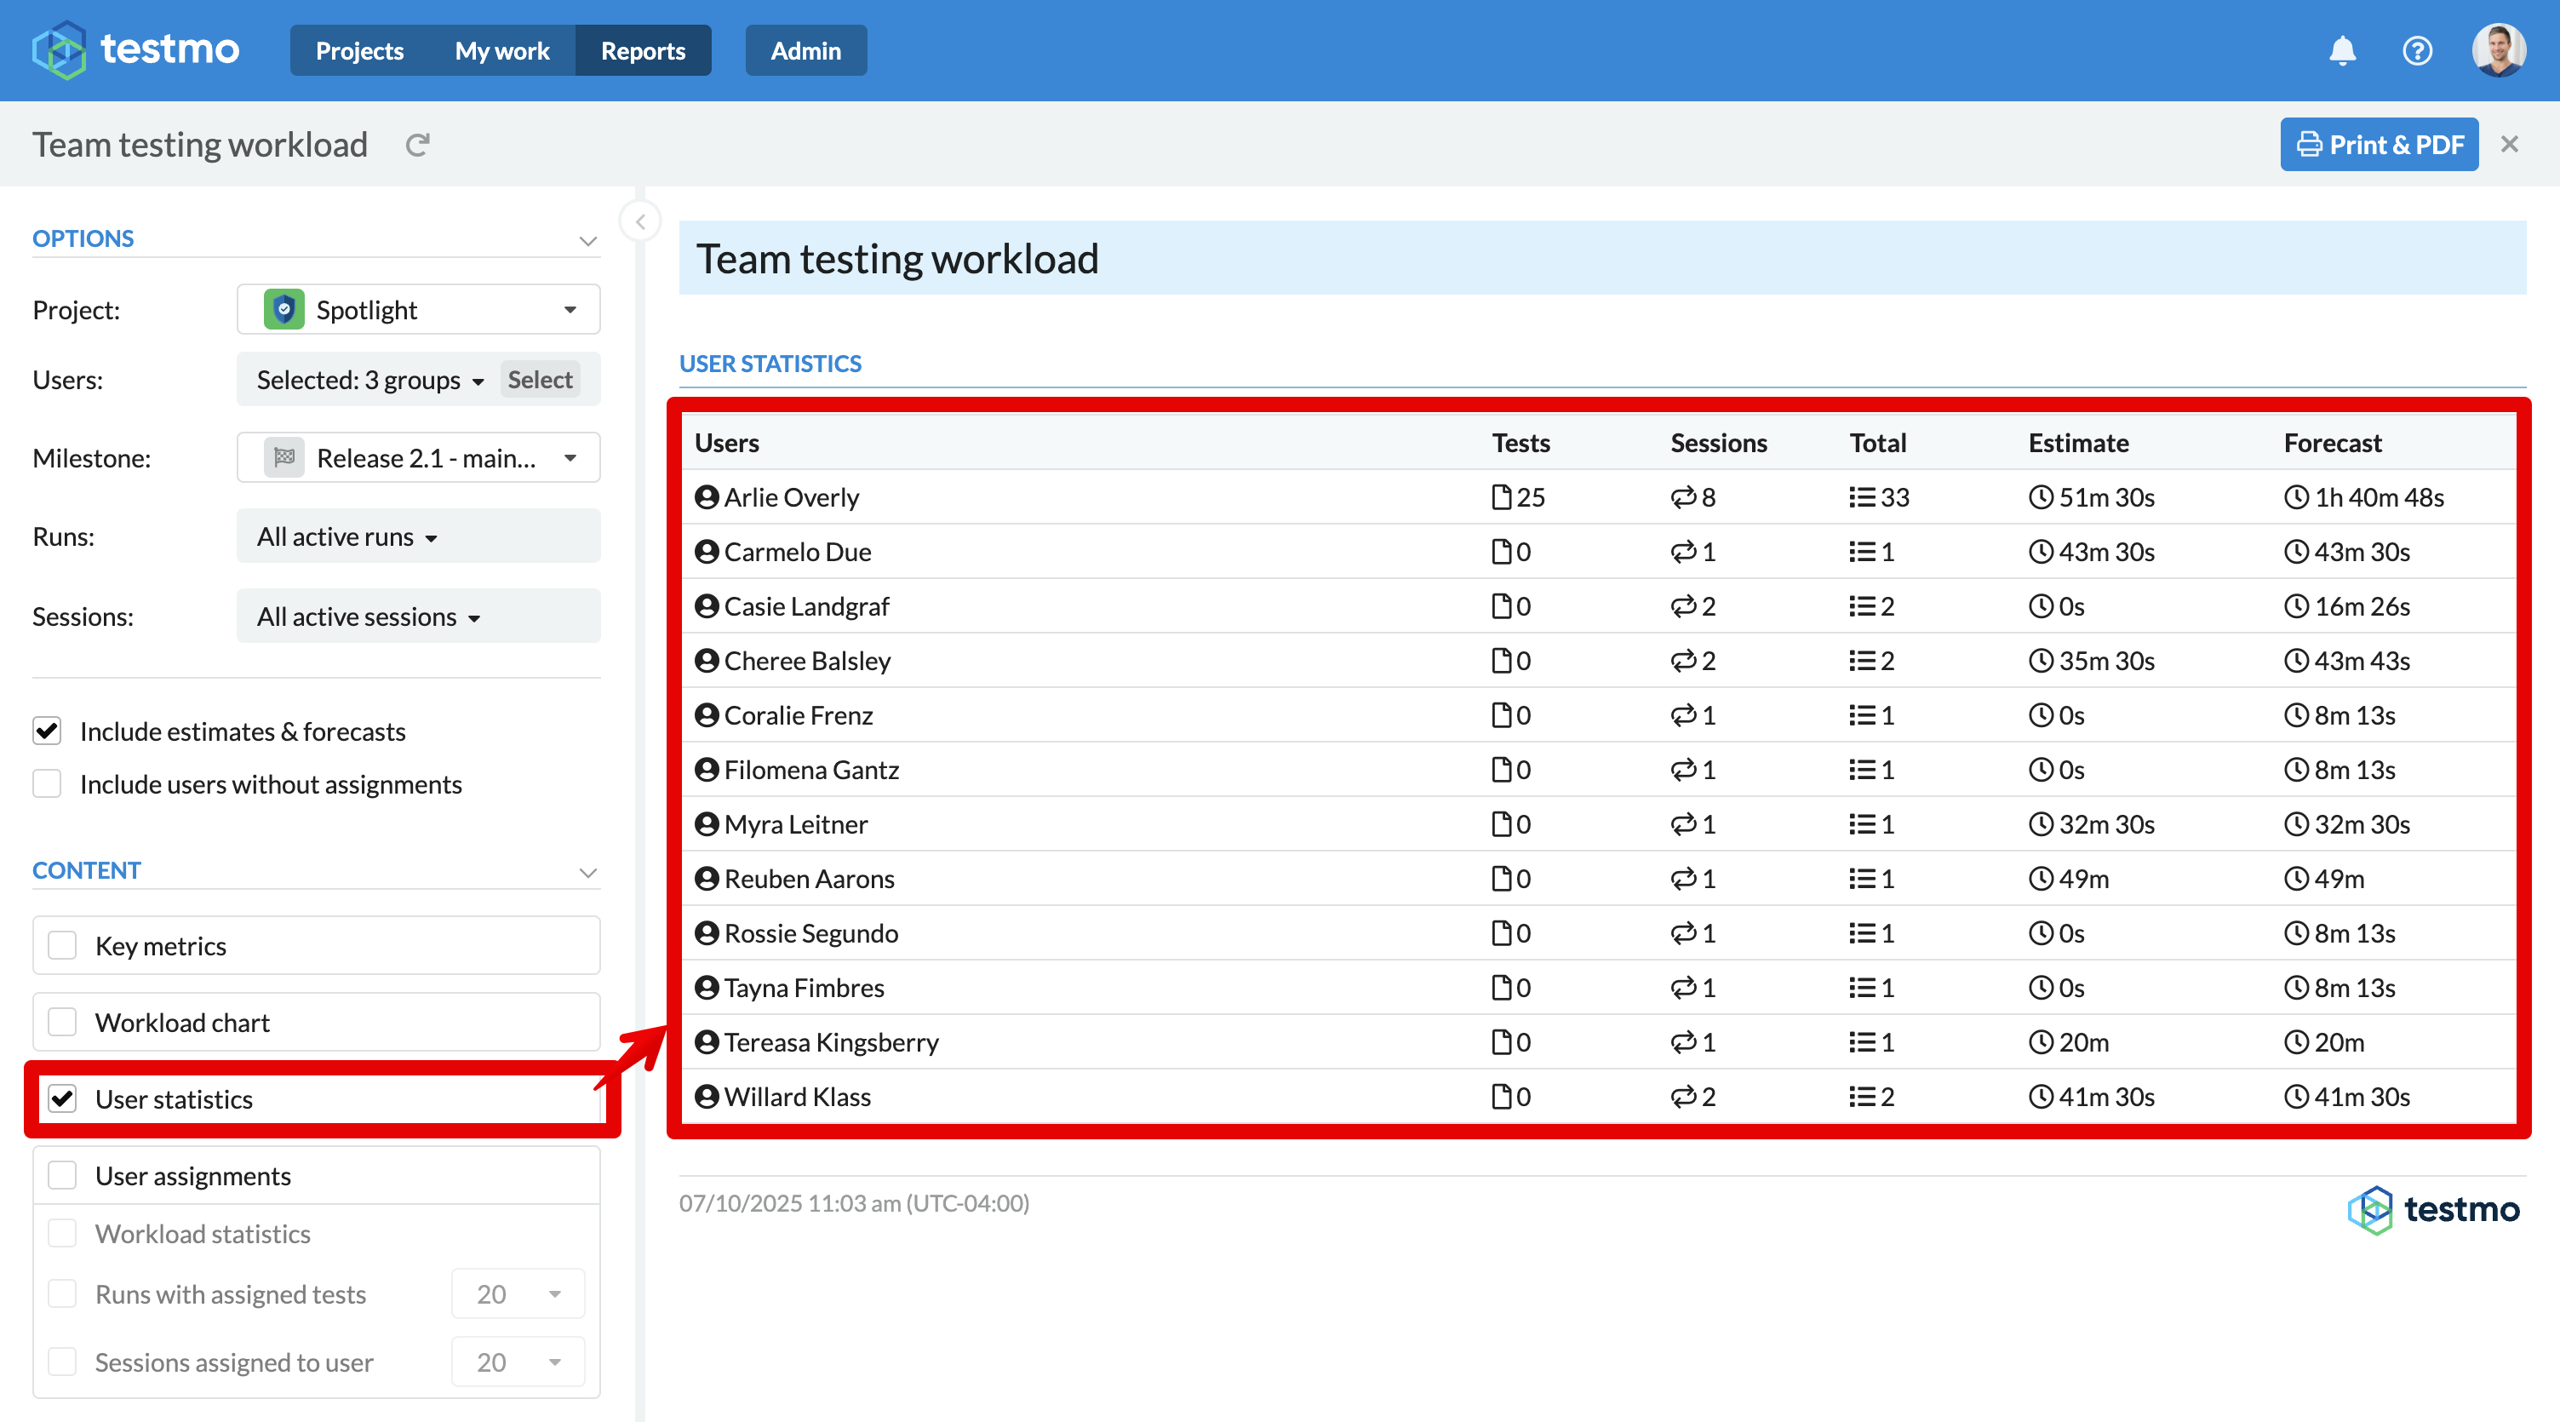Go to My work tab

coord(502,50)
